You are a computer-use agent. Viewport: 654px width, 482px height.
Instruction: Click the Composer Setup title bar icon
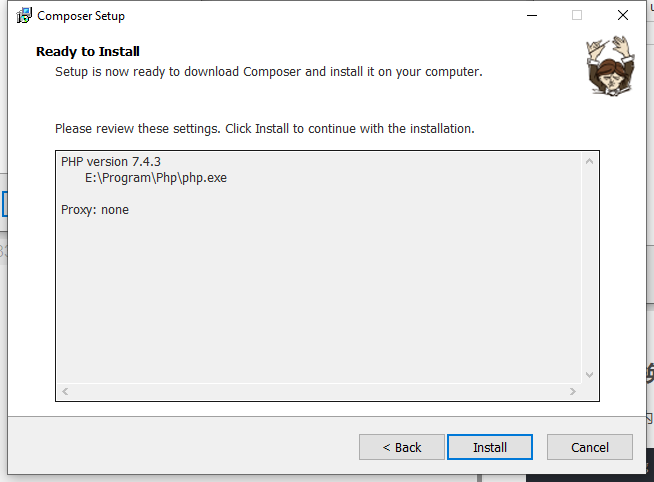click(x=24, y=16)
